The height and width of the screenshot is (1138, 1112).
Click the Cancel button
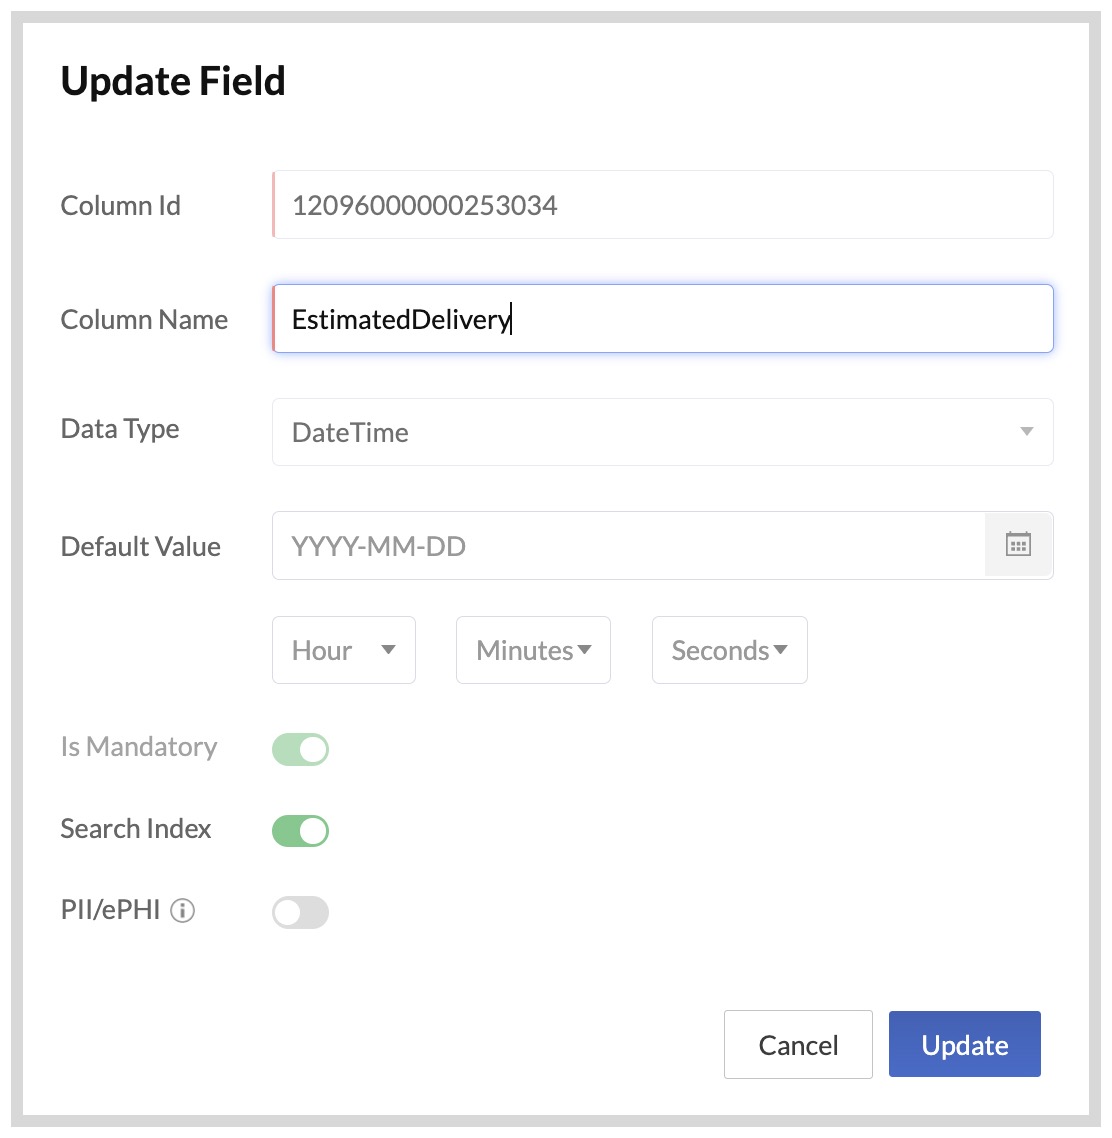tap(798, 1044)
